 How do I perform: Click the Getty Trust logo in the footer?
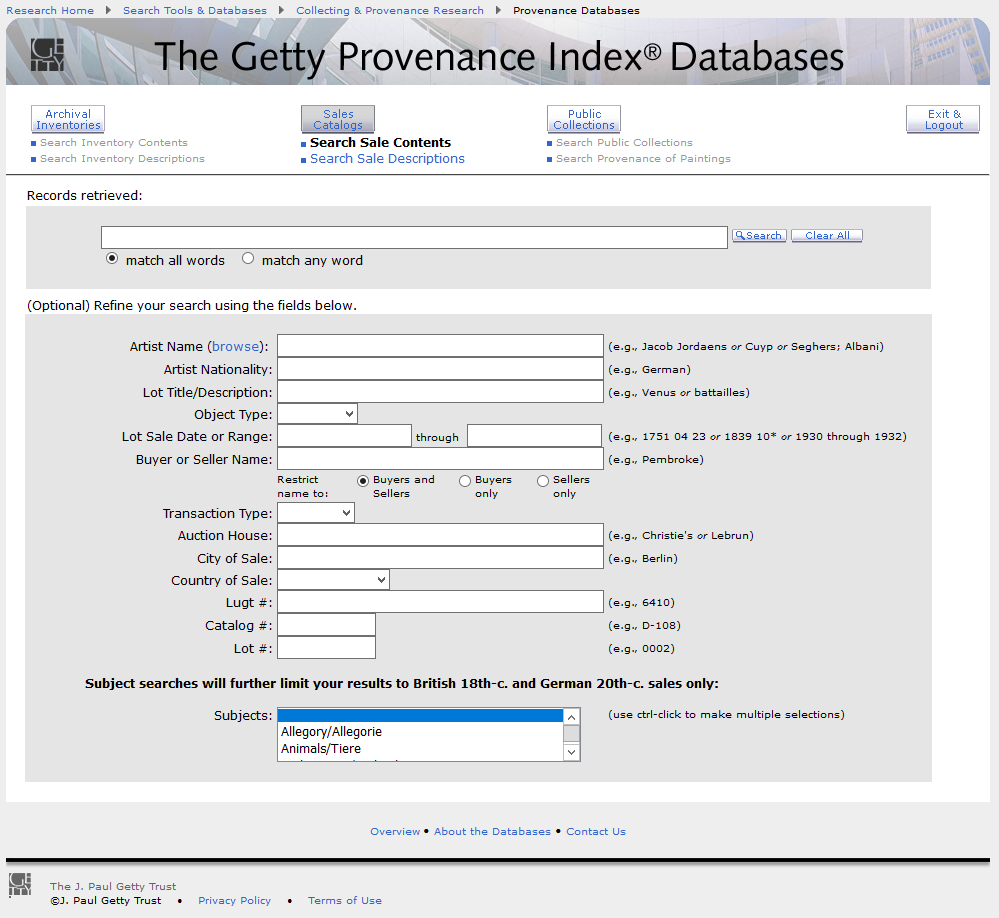click(x=20, y=884)
